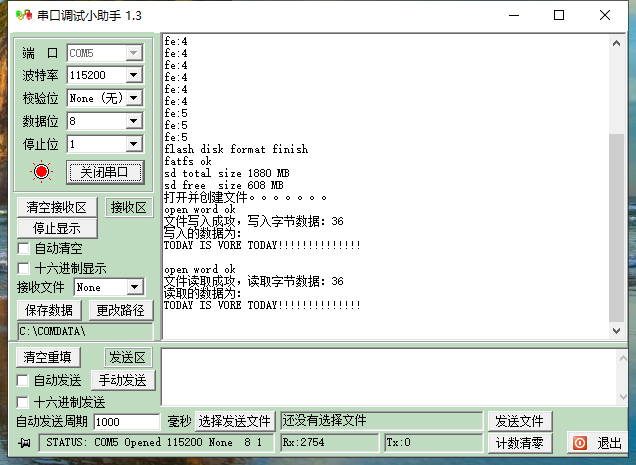Toggle 十六进制显示 checkbox
636x465 pixels.
[x=24, y=268]
